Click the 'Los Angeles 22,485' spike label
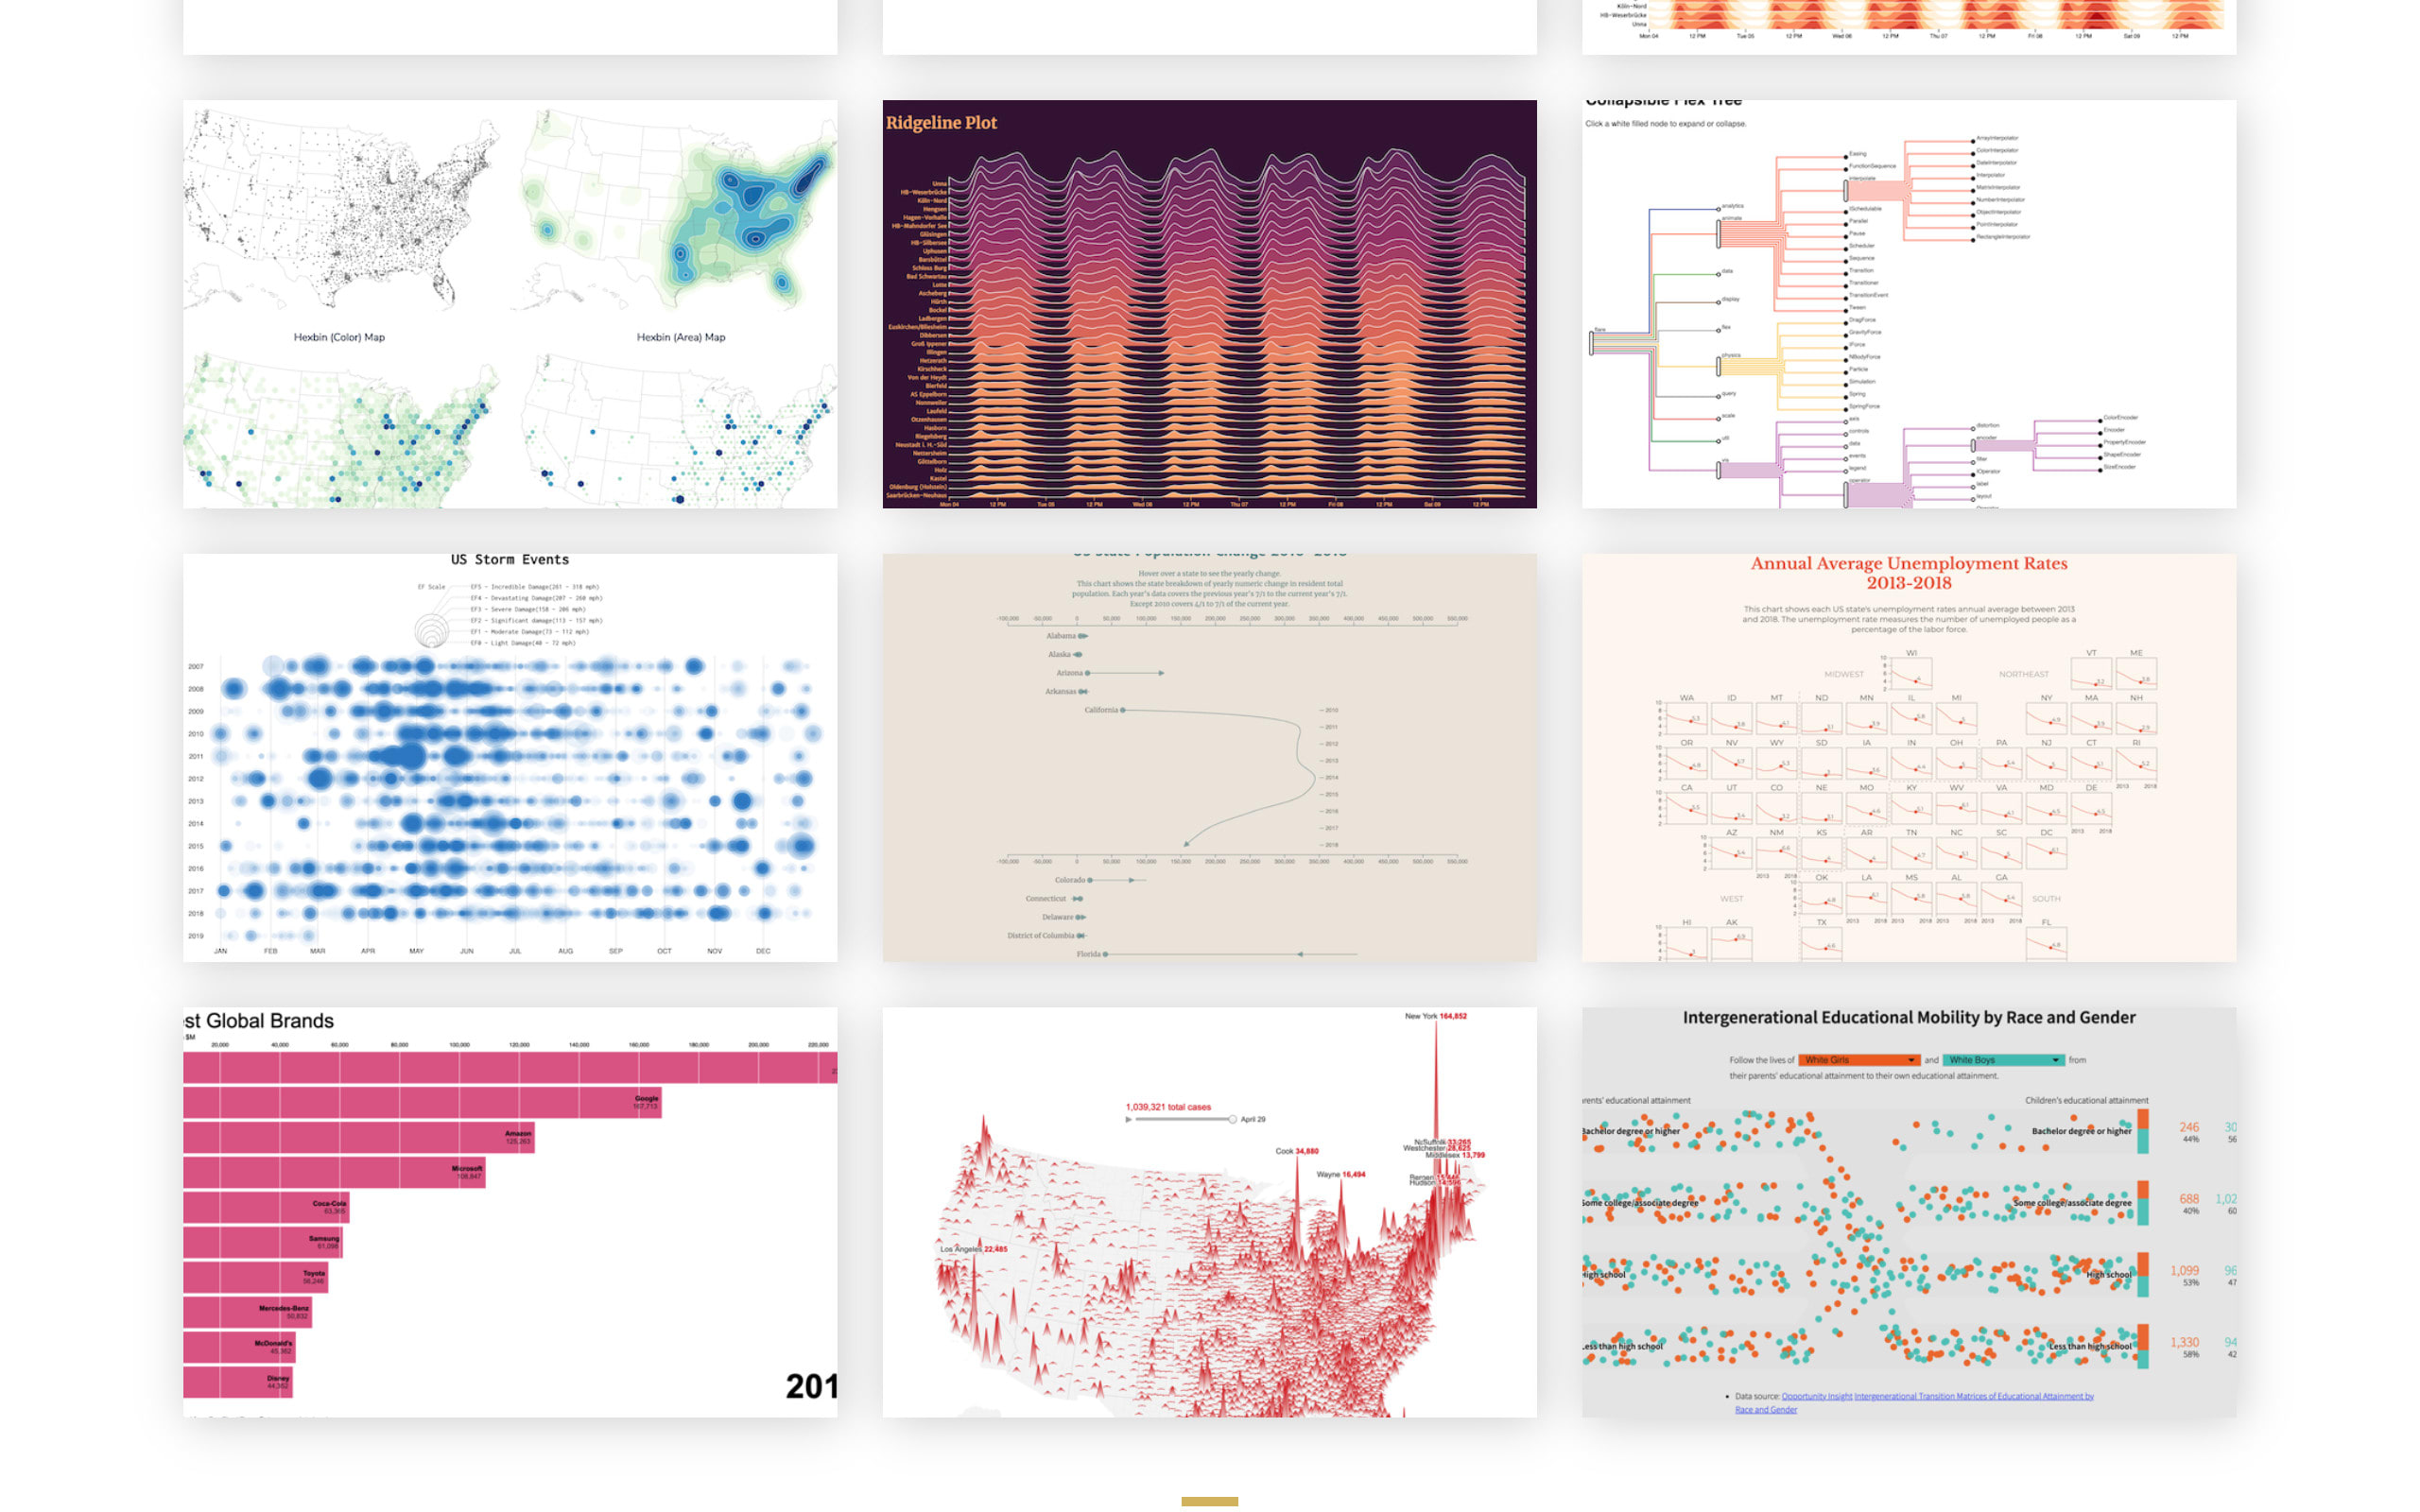This screenshot has height=1512, width=2420. (x=973, y=1249)
